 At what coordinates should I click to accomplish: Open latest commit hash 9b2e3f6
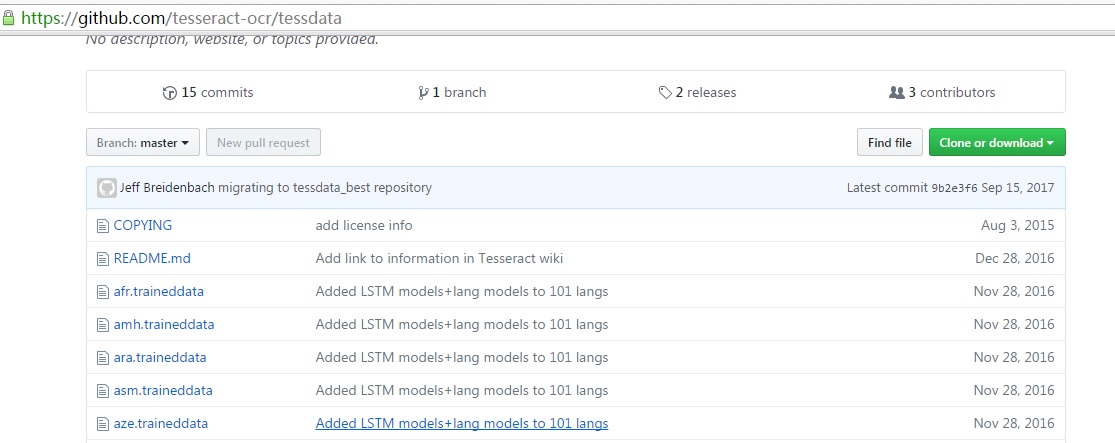click(x=954, y=188)
